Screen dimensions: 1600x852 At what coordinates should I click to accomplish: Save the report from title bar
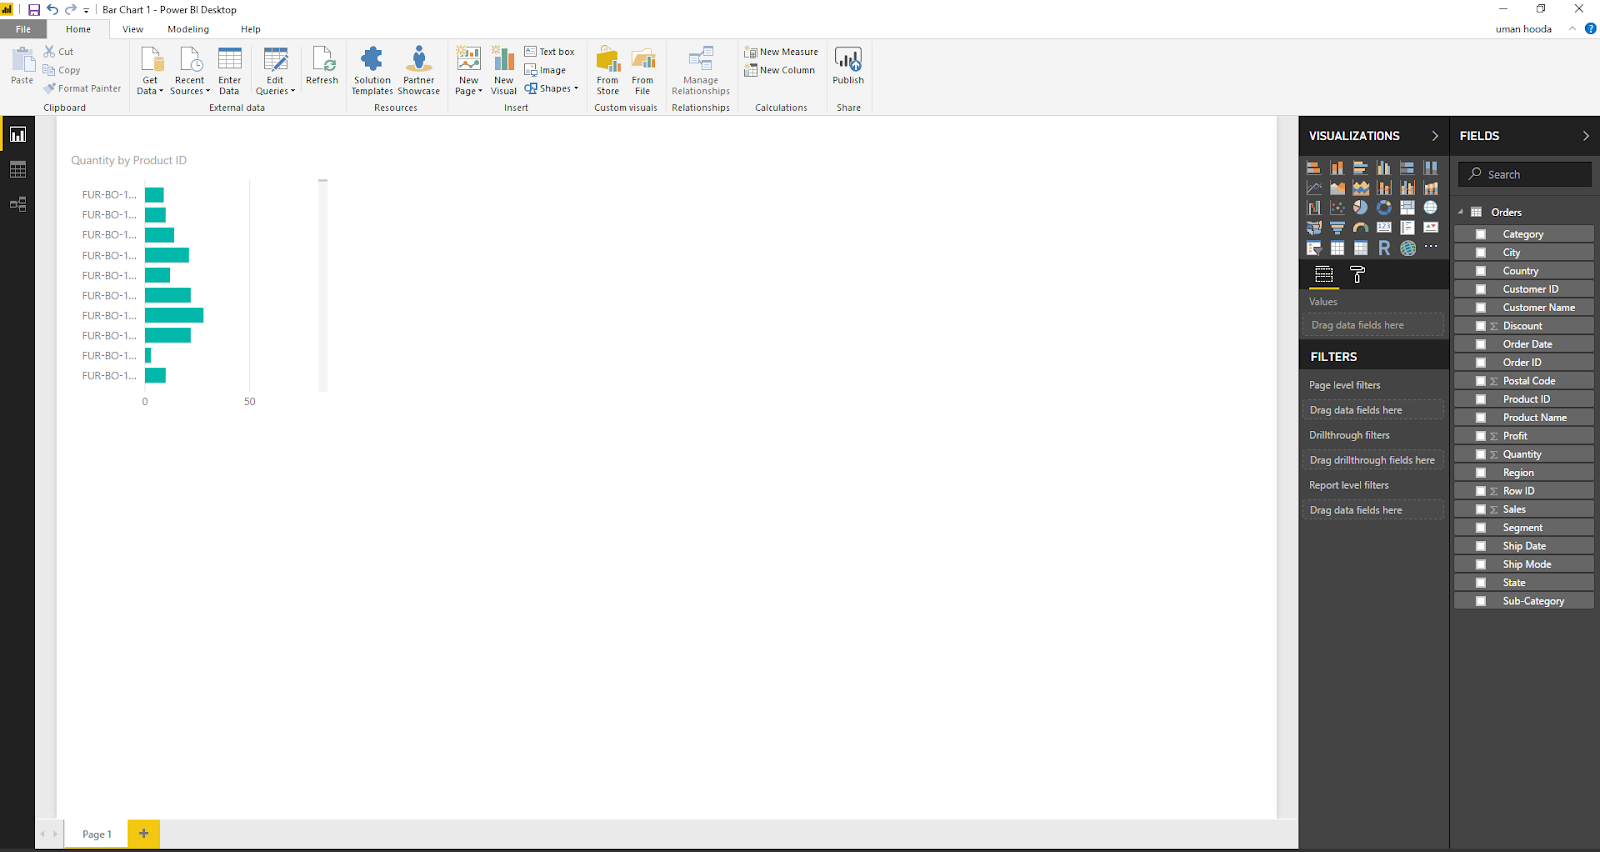pyautogui.click(x=33, y=9)
